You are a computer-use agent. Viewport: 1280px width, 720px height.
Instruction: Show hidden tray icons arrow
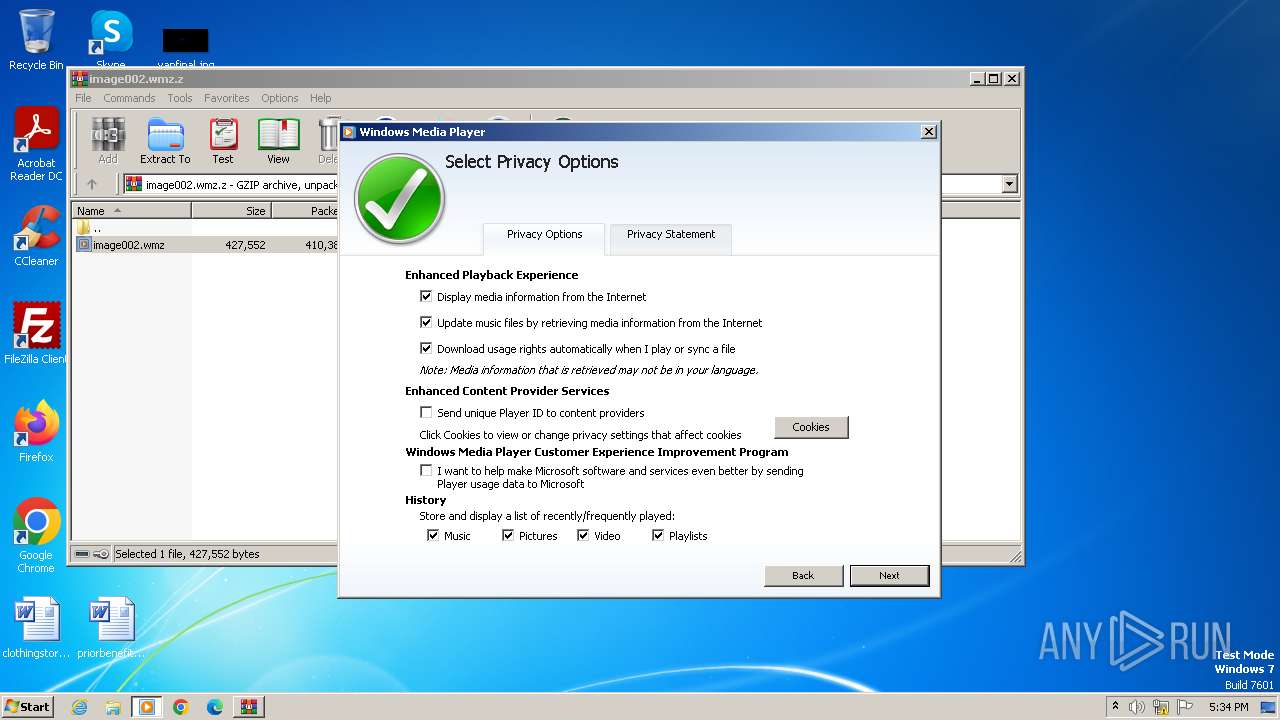pos(1116,707)
